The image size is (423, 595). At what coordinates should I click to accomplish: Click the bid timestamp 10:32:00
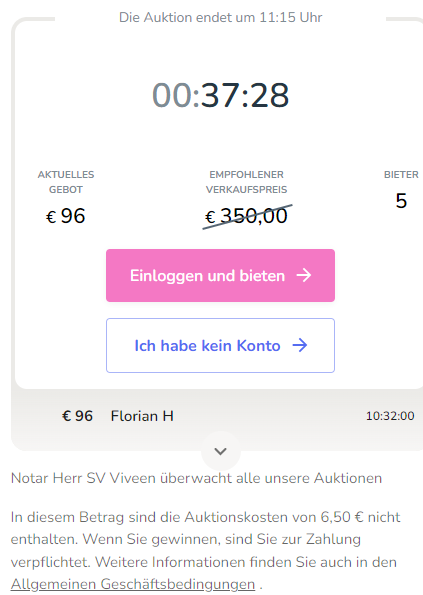click(x=390, y=416)
